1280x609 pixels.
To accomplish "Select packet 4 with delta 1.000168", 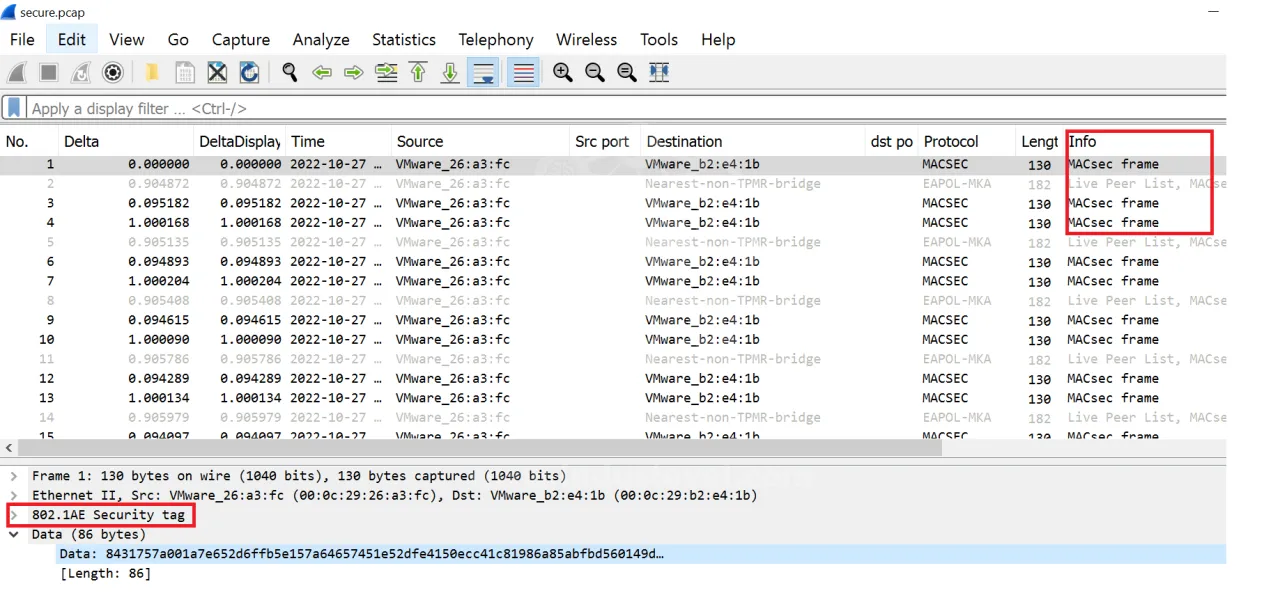I will coord(613,223).
